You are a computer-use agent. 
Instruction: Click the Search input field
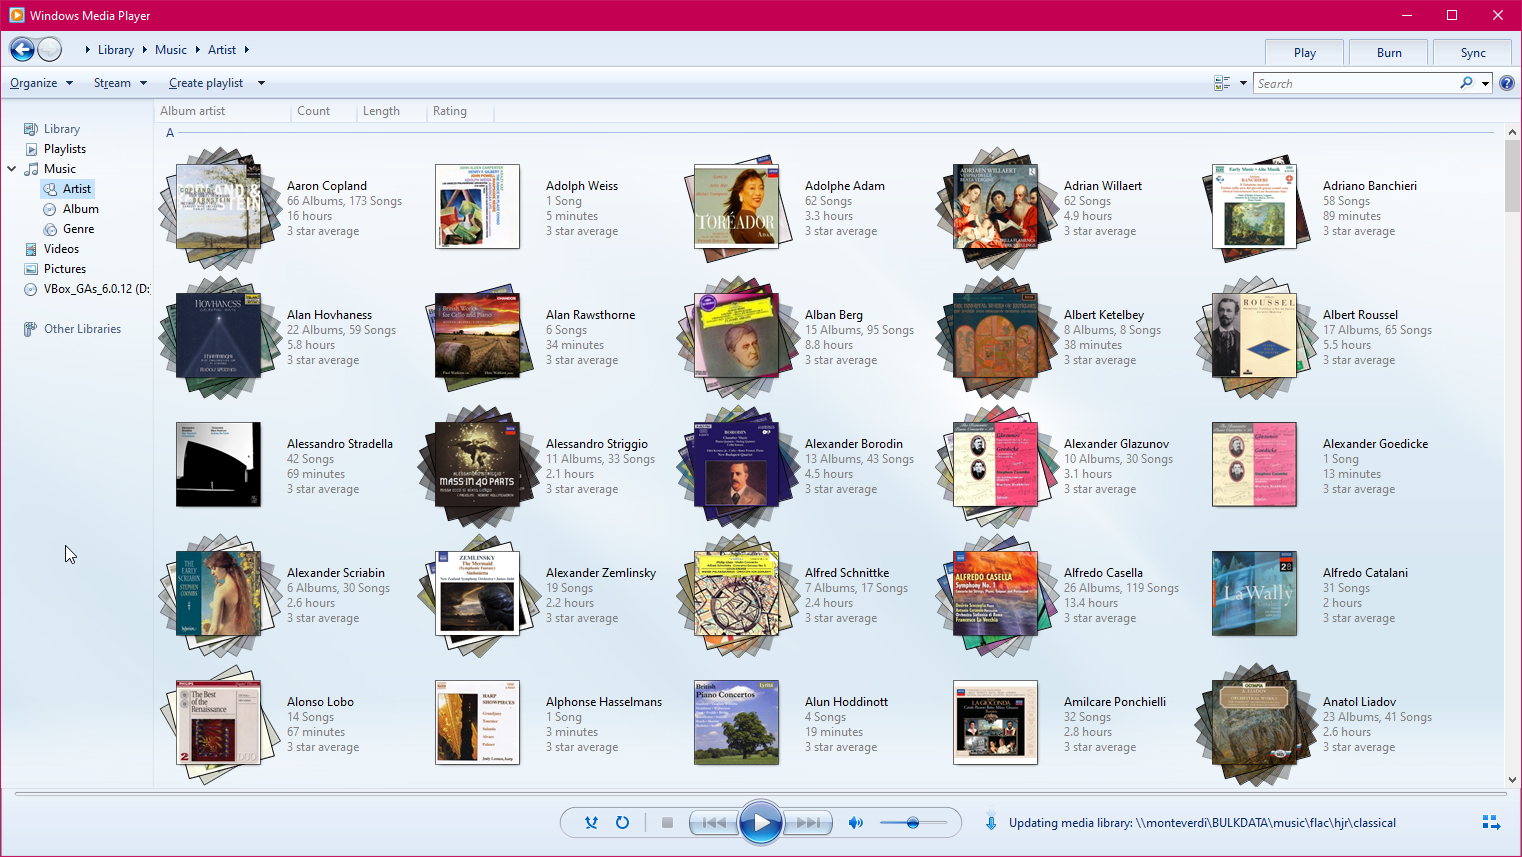click(1355, 83)
